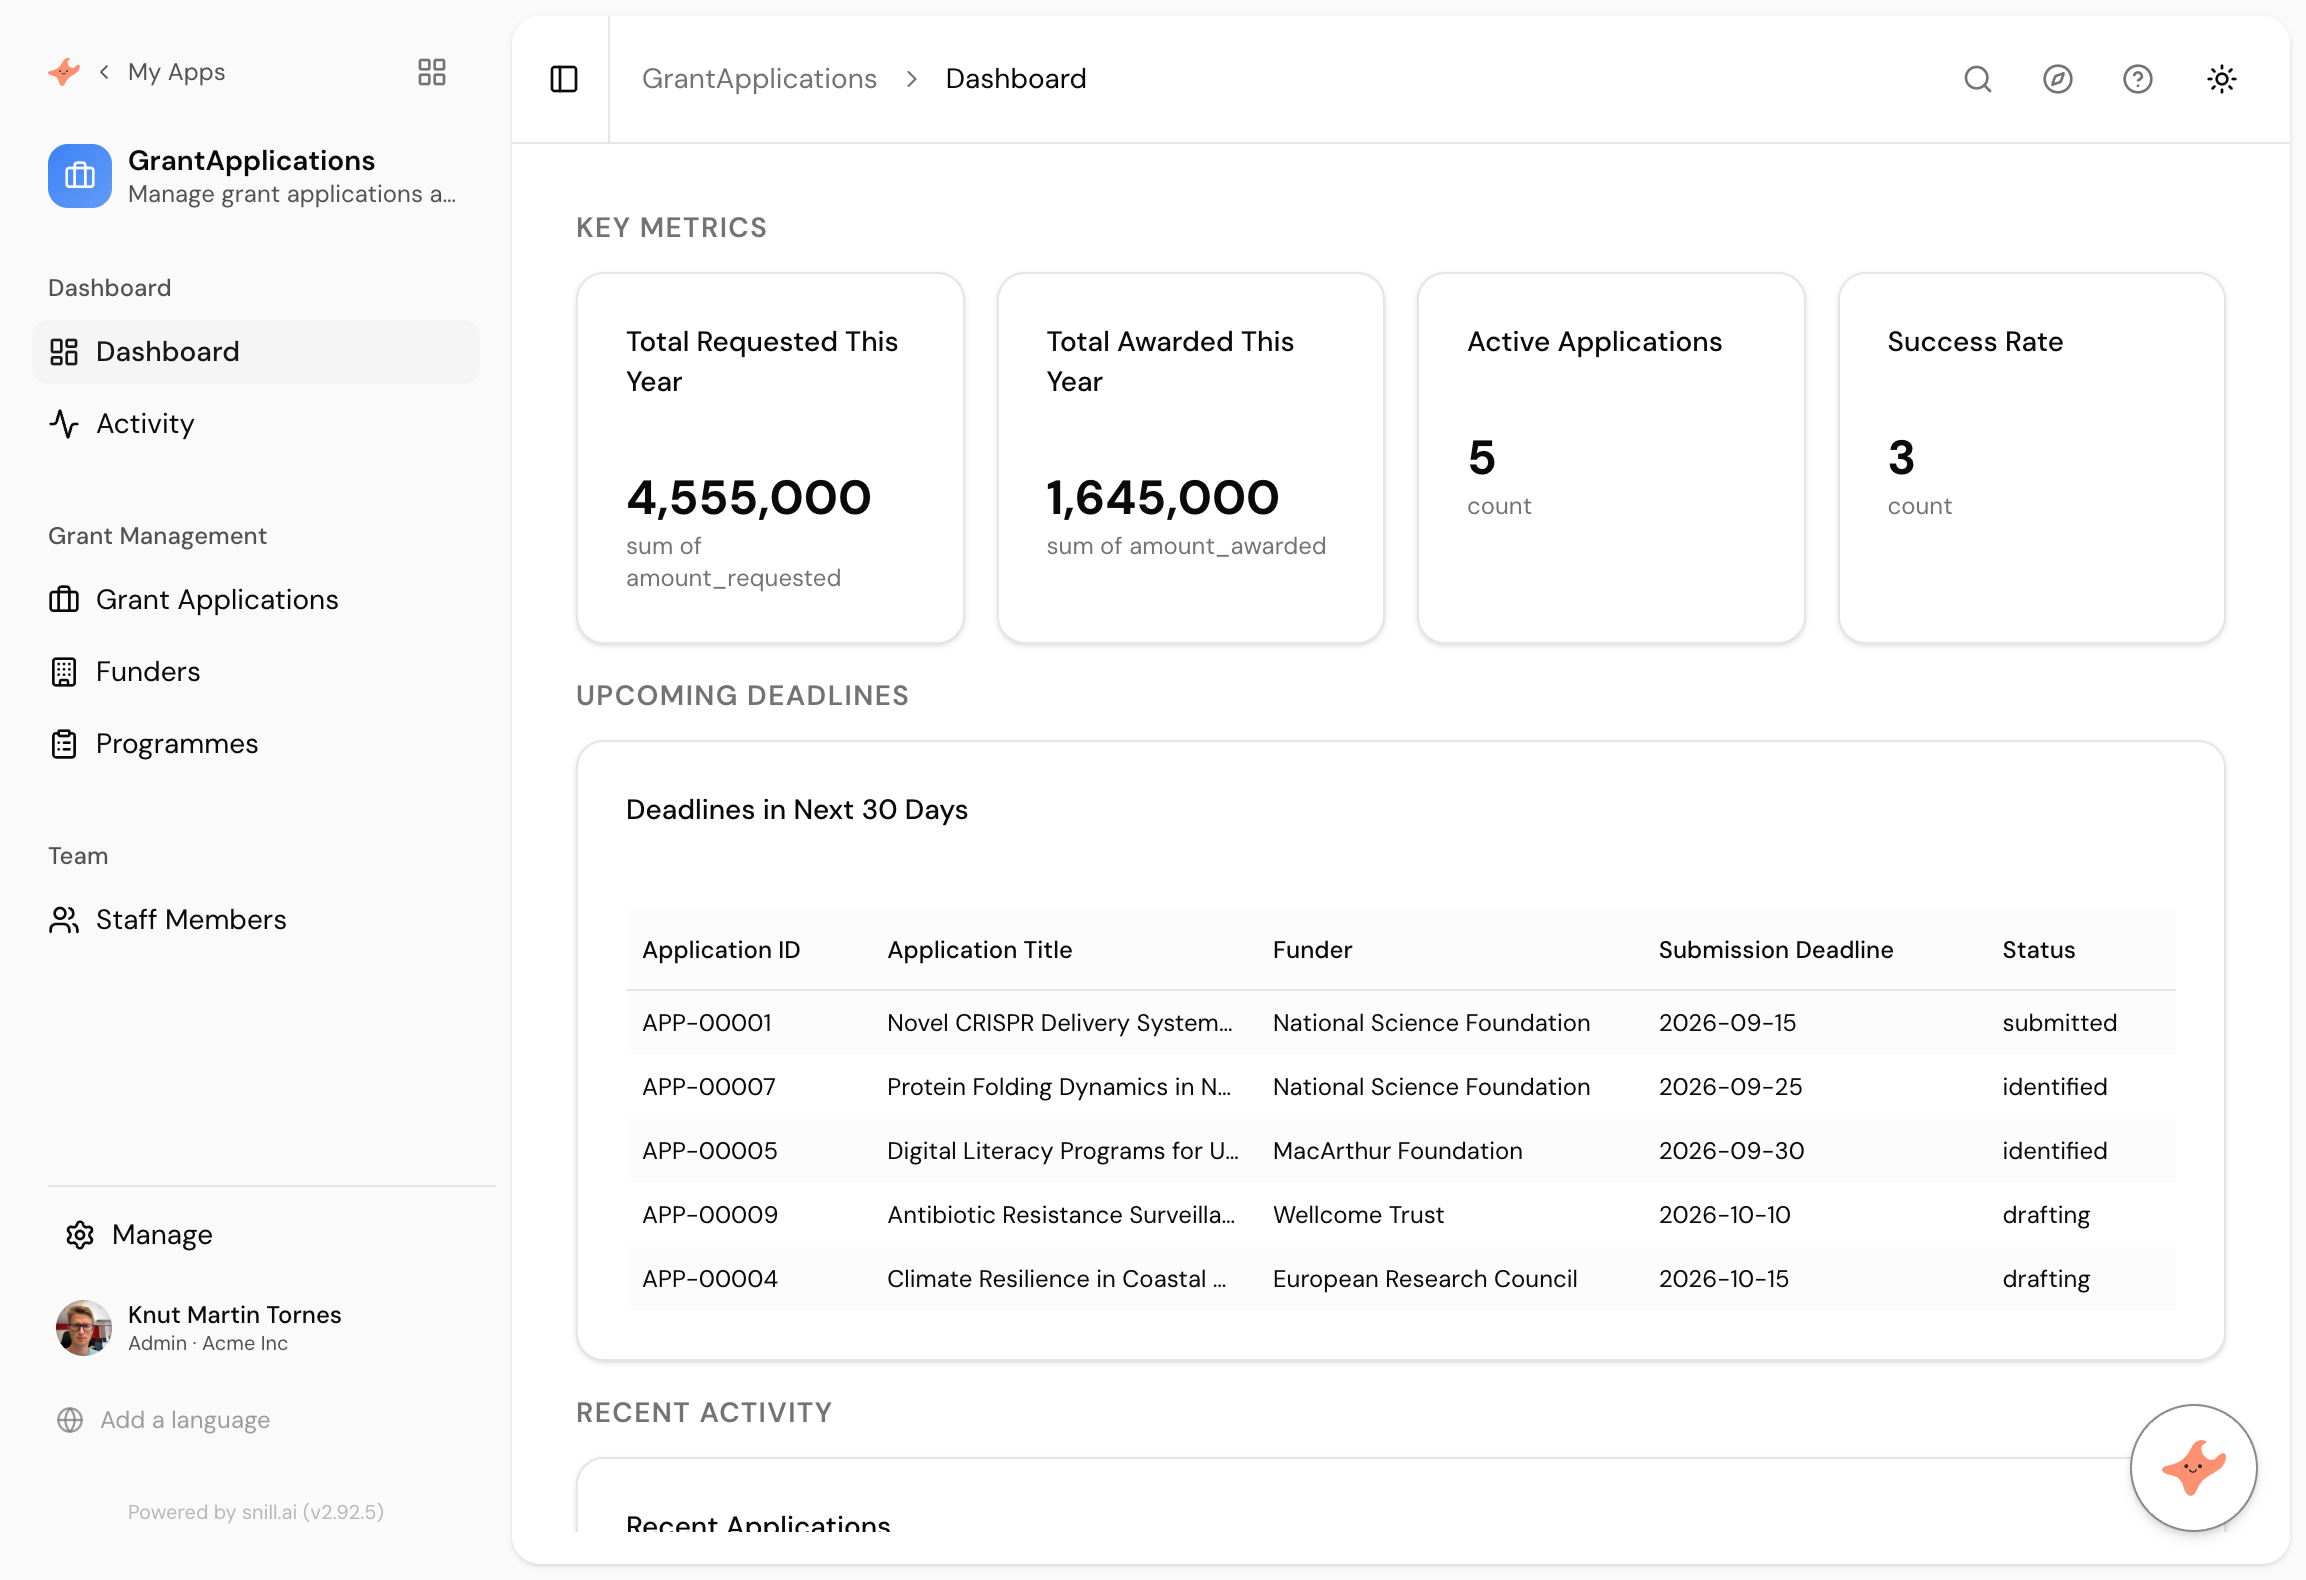Open the apps grid icon
The width and height of the screenshot is (2306, 1580).
(432, 72)
